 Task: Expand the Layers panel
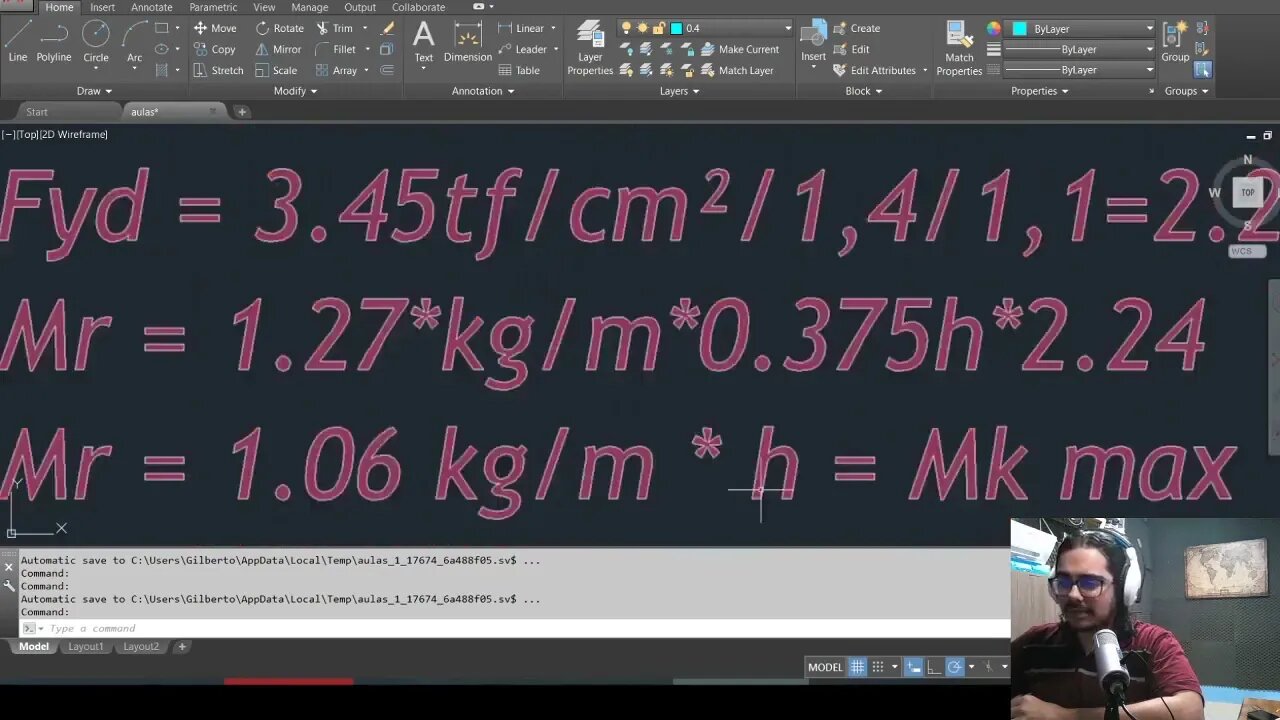point(679,91)
